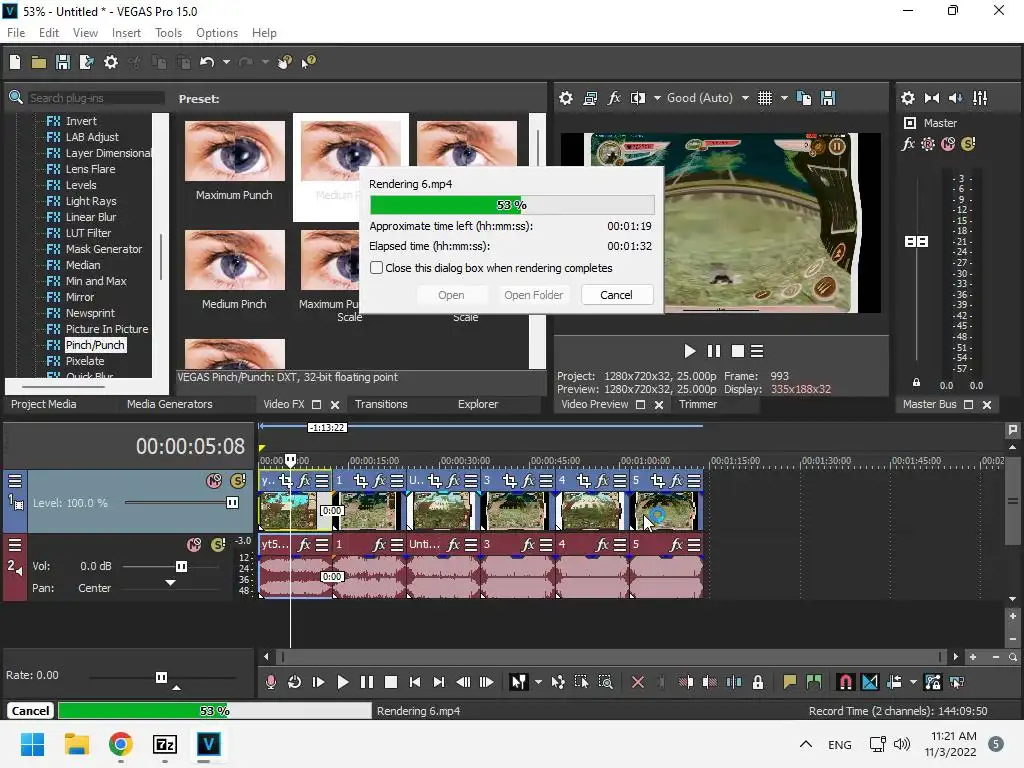
Task: Click the What's This help icon
Action: (308, 62)
